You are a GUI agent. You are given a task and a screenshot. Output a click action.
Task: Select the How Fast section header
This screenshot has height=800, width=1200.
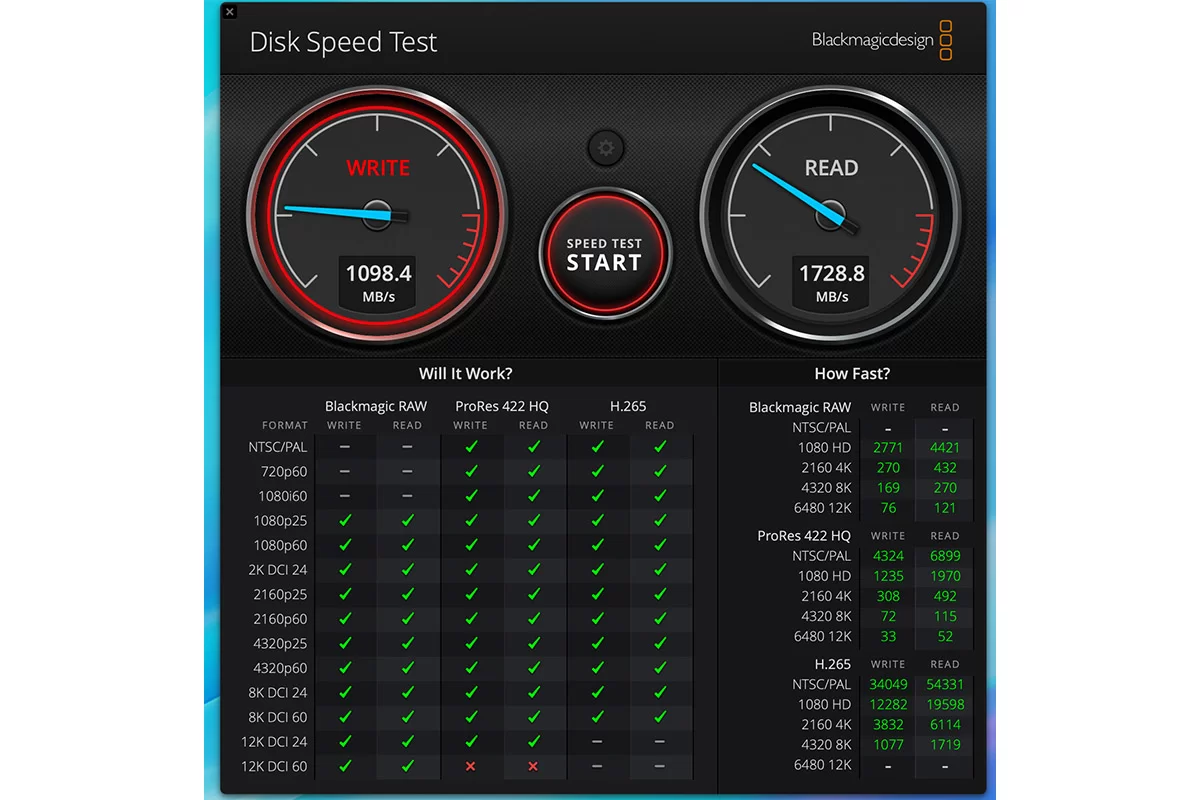pyautogui.click(x=852, y=373)
